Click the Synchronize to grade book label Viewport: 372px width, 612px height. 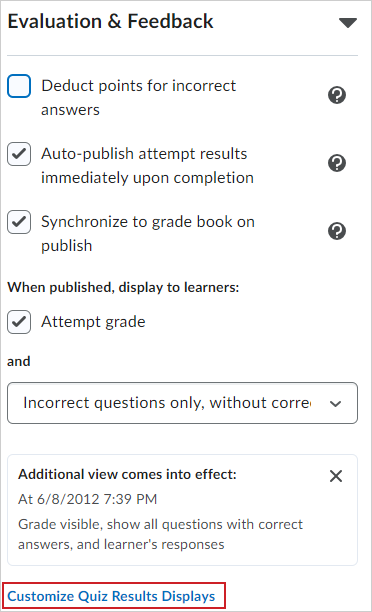148,233
